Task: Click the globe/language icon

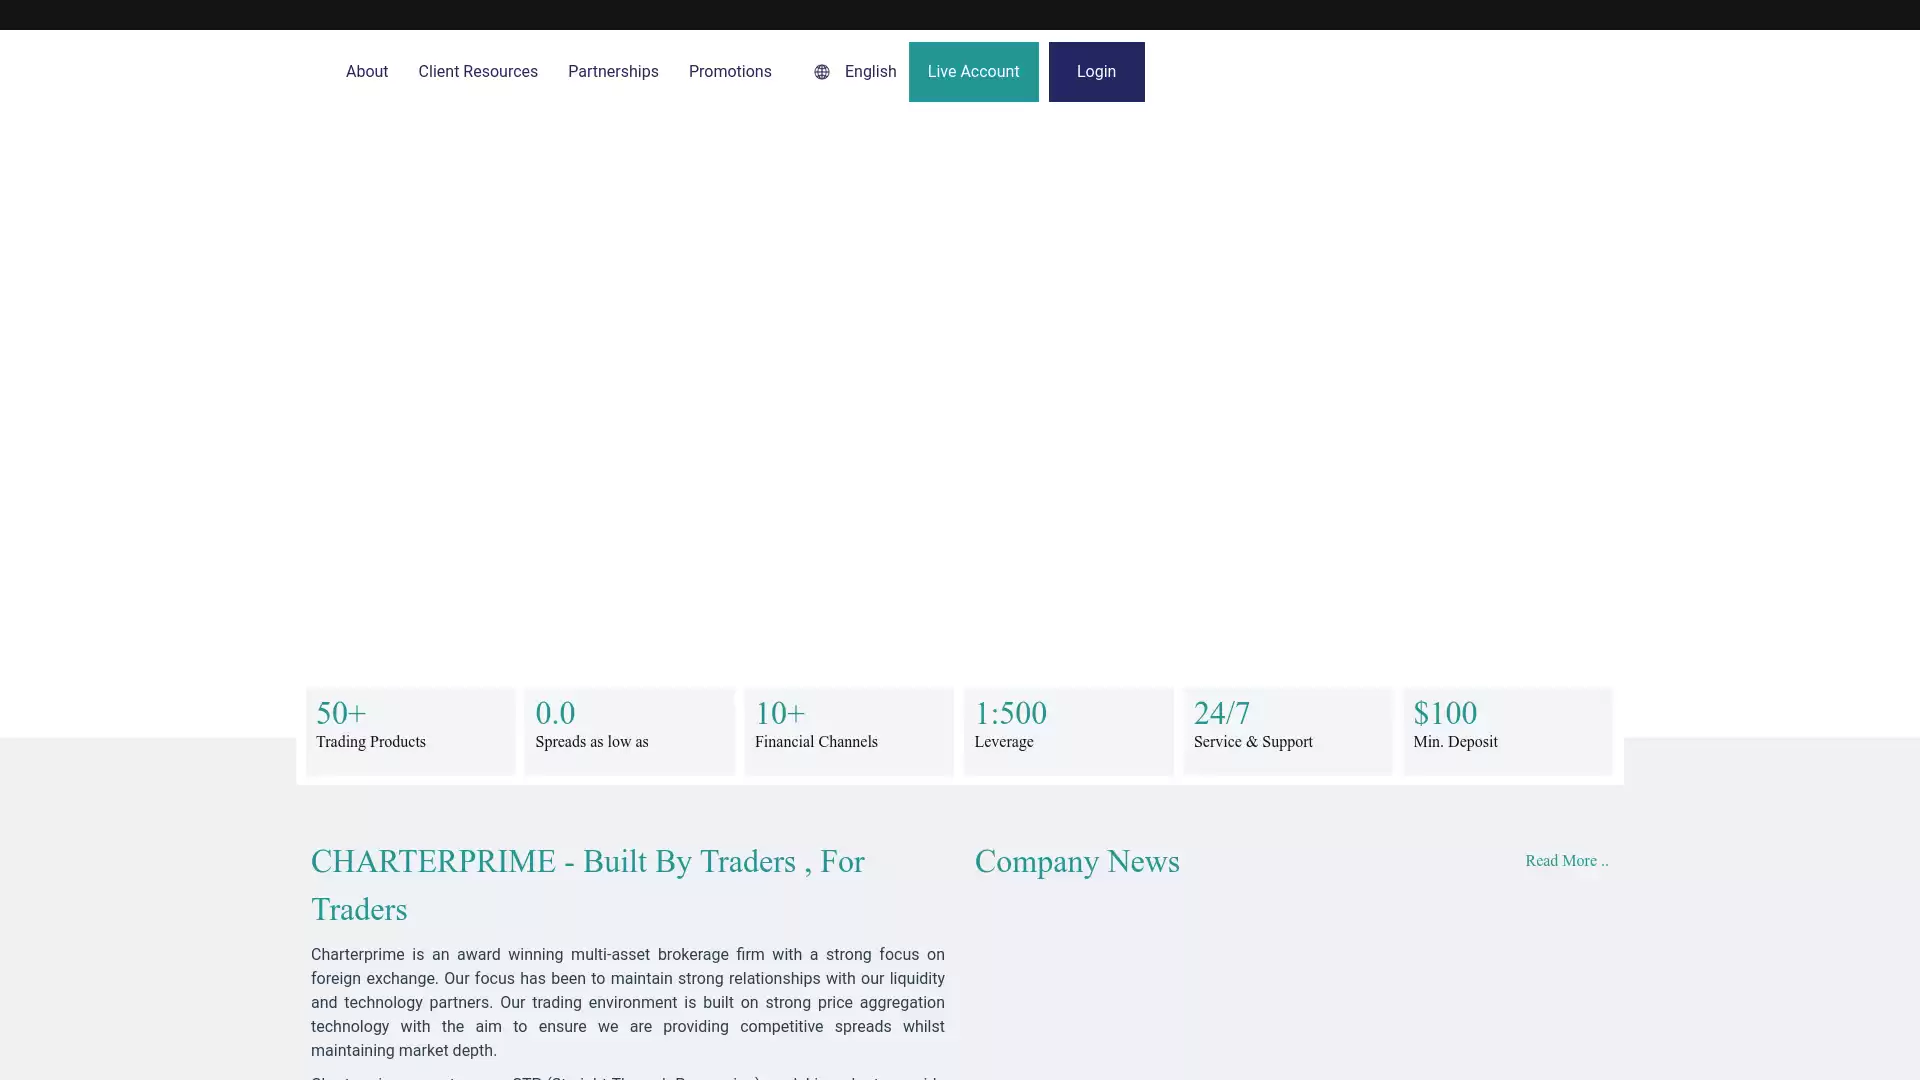Action: pyautogui.click(x=822, y=71)
